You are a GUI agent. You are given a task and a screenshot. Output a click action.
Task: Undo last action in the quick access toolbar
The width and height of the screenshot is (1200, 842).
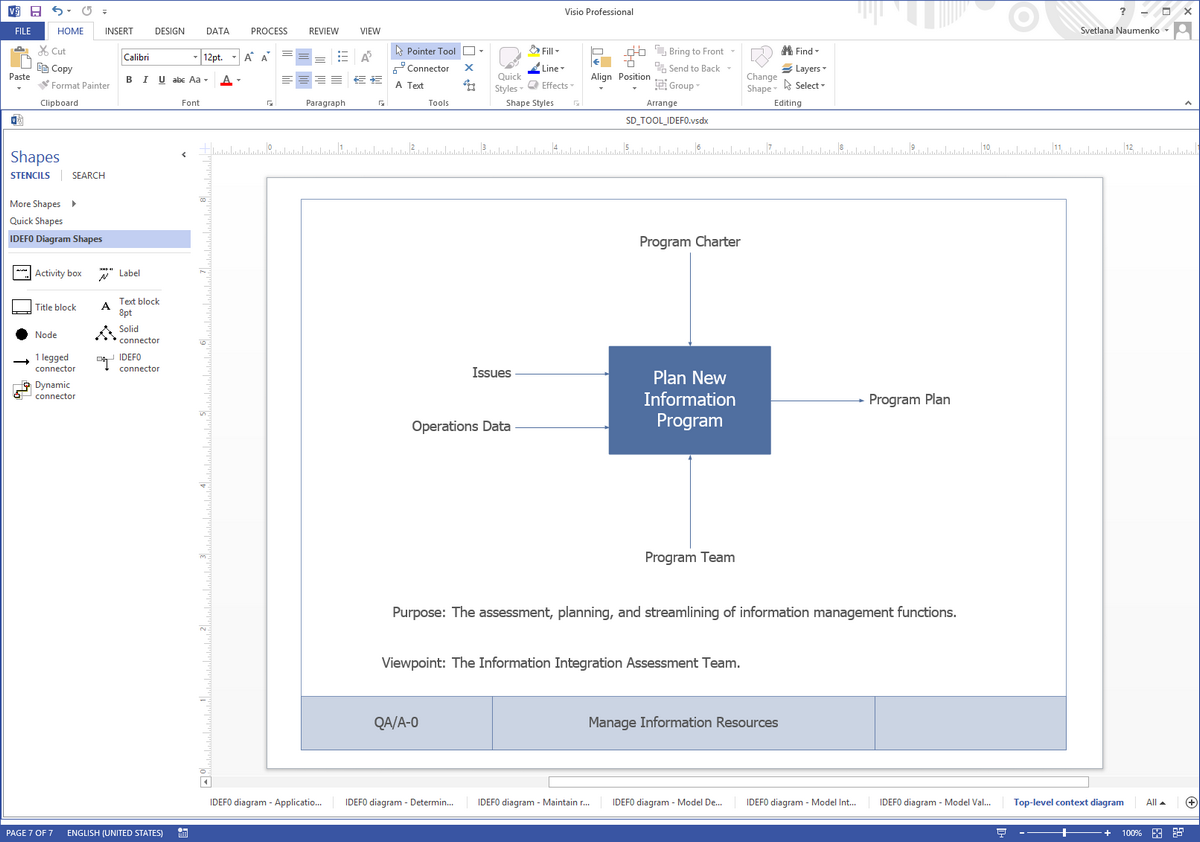coord(57,11)
